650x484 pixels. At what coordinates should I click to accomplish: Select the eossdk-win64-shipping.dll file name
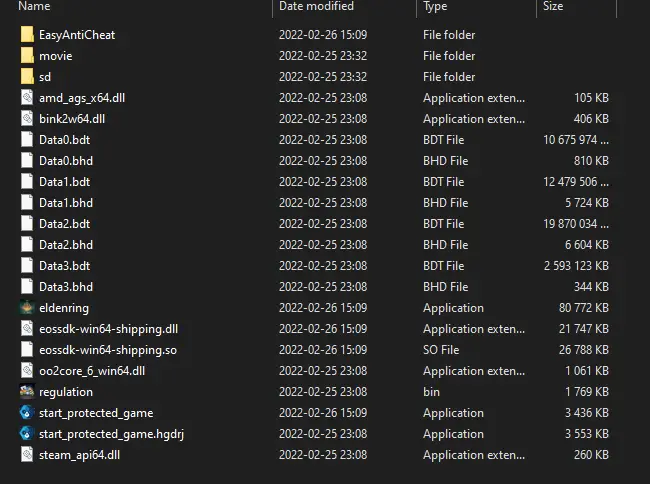pos(108,329)
